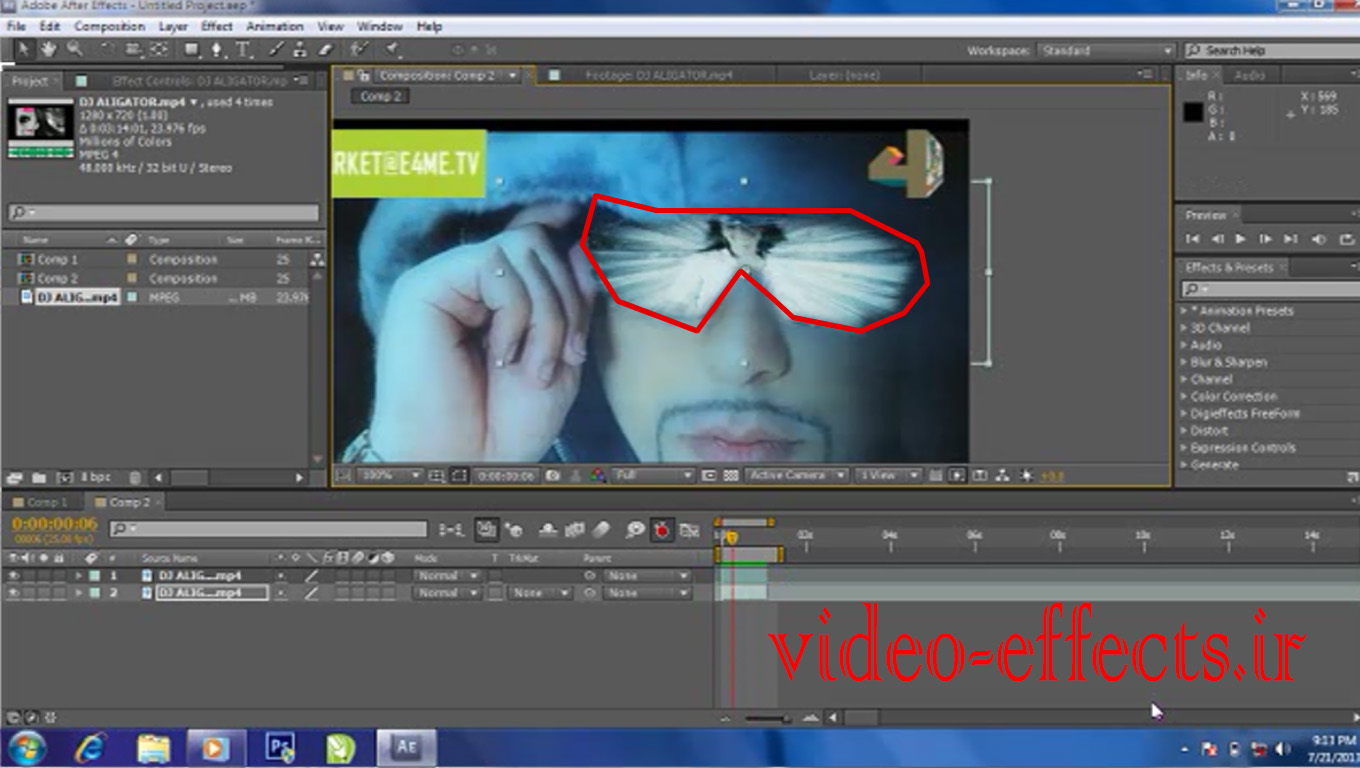Image resolution: width=1360 pixels, height=768 pixels.
Task: Toggle the composition viewer lock icon
Action: pyautogui.click(x=365, y=76)
